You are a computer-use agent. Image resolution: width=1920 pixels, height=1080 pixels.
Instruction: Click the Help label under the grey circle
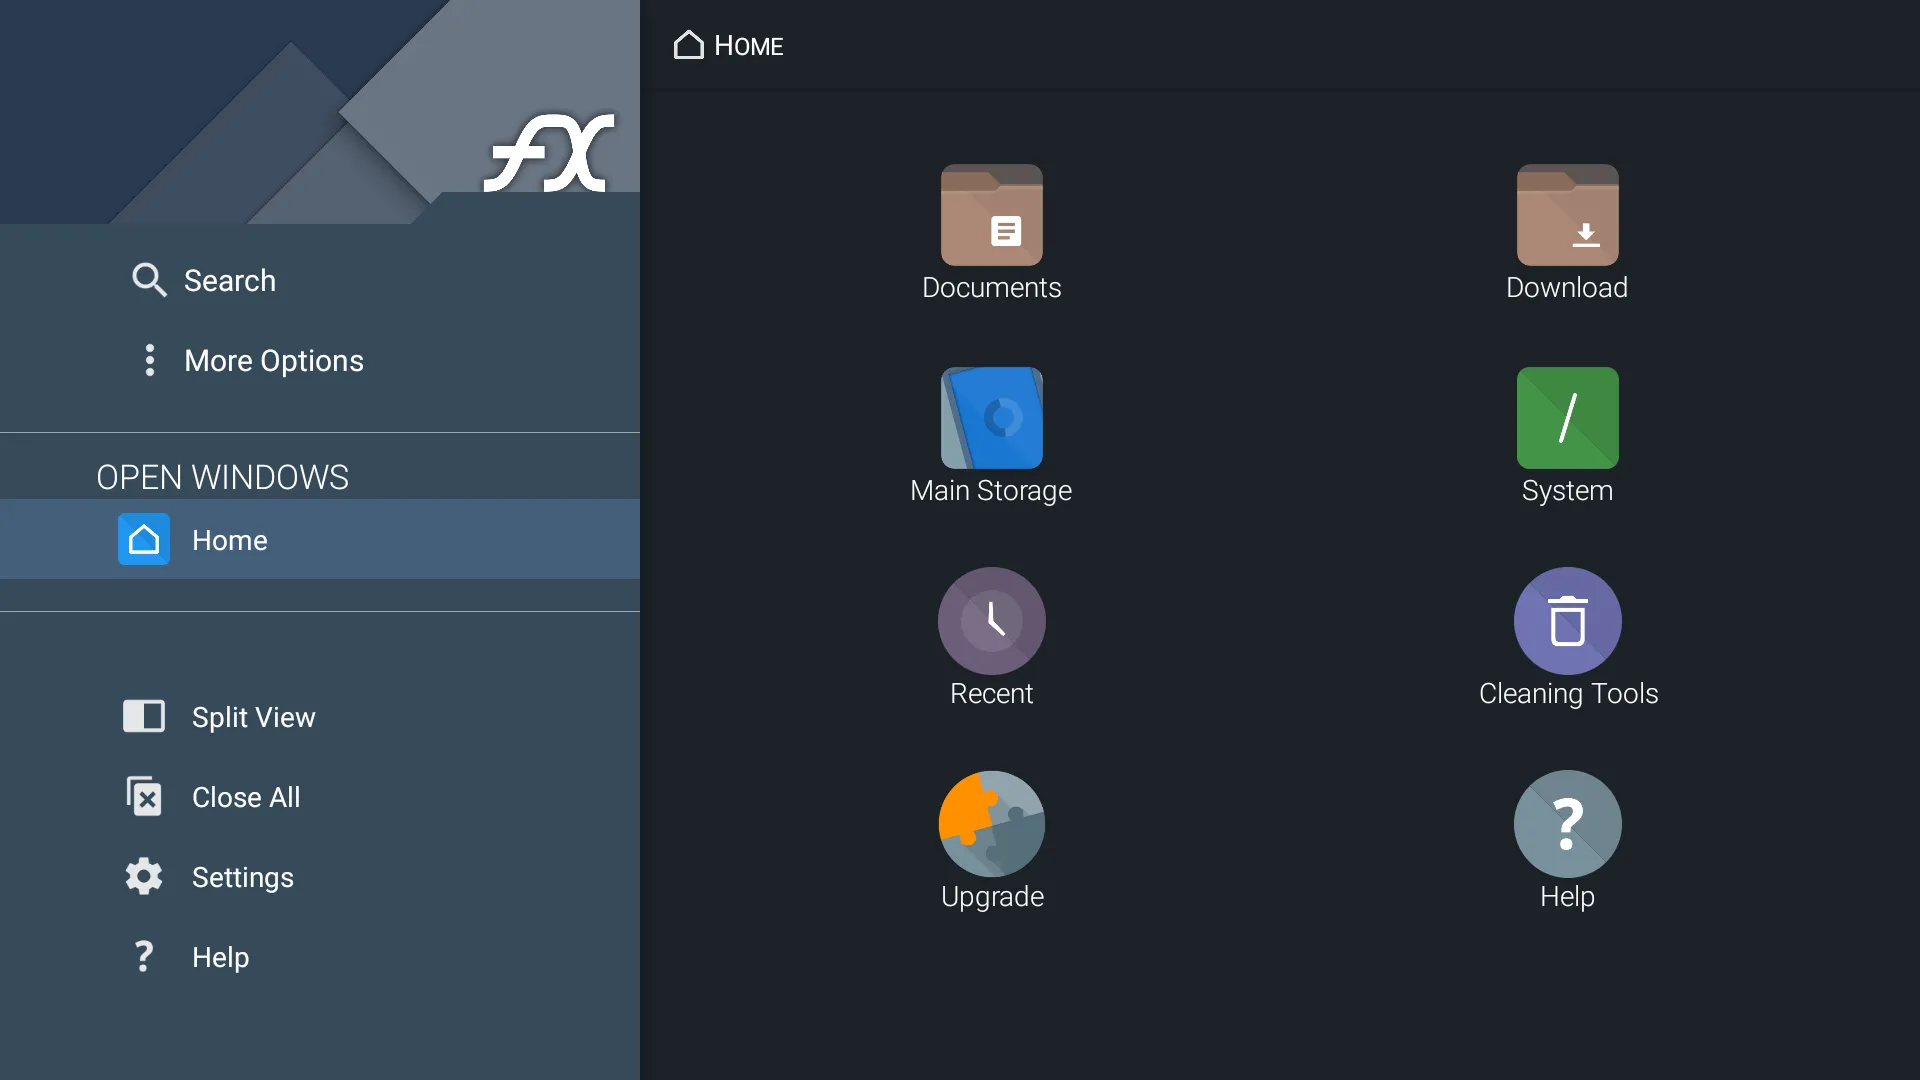tap(1567, 897)
